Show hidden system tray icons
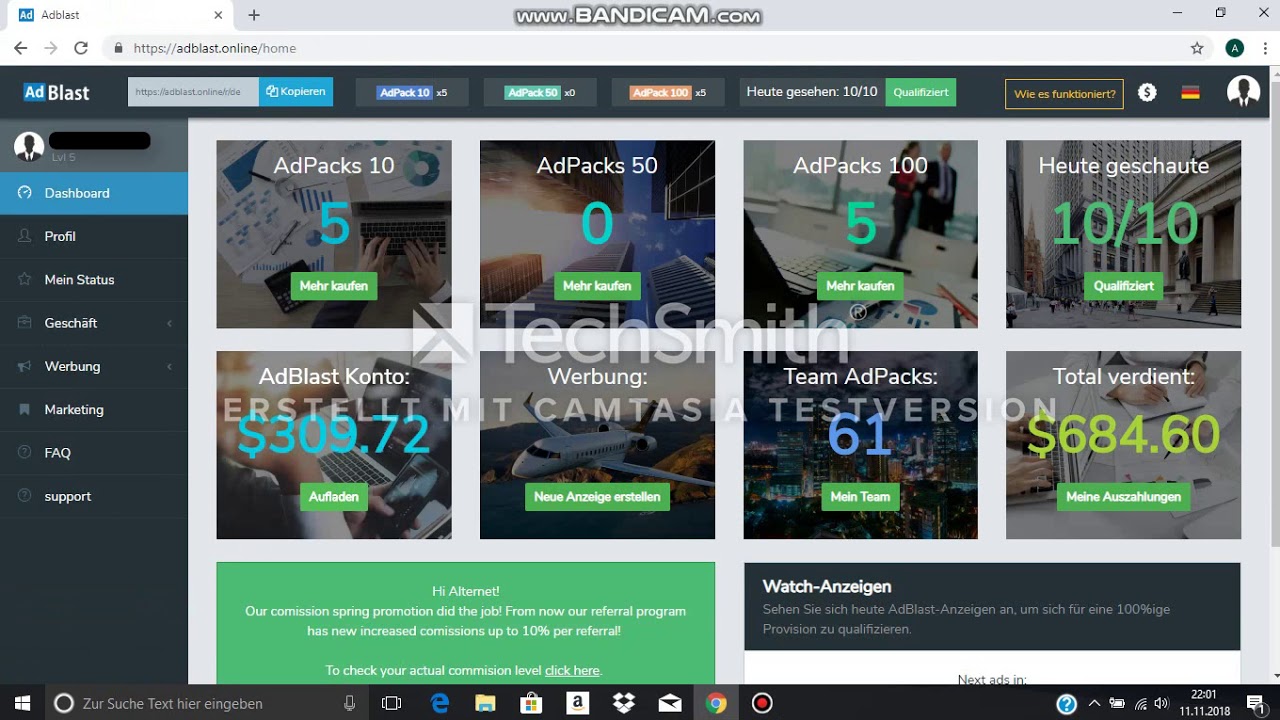Viewport: 1280px width, 720px height. coord(1093,703)
